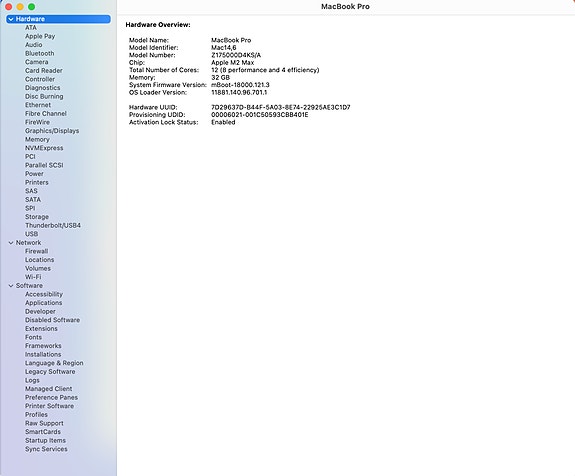Show the Storage information
575x476 pixels.
point(37,217)
